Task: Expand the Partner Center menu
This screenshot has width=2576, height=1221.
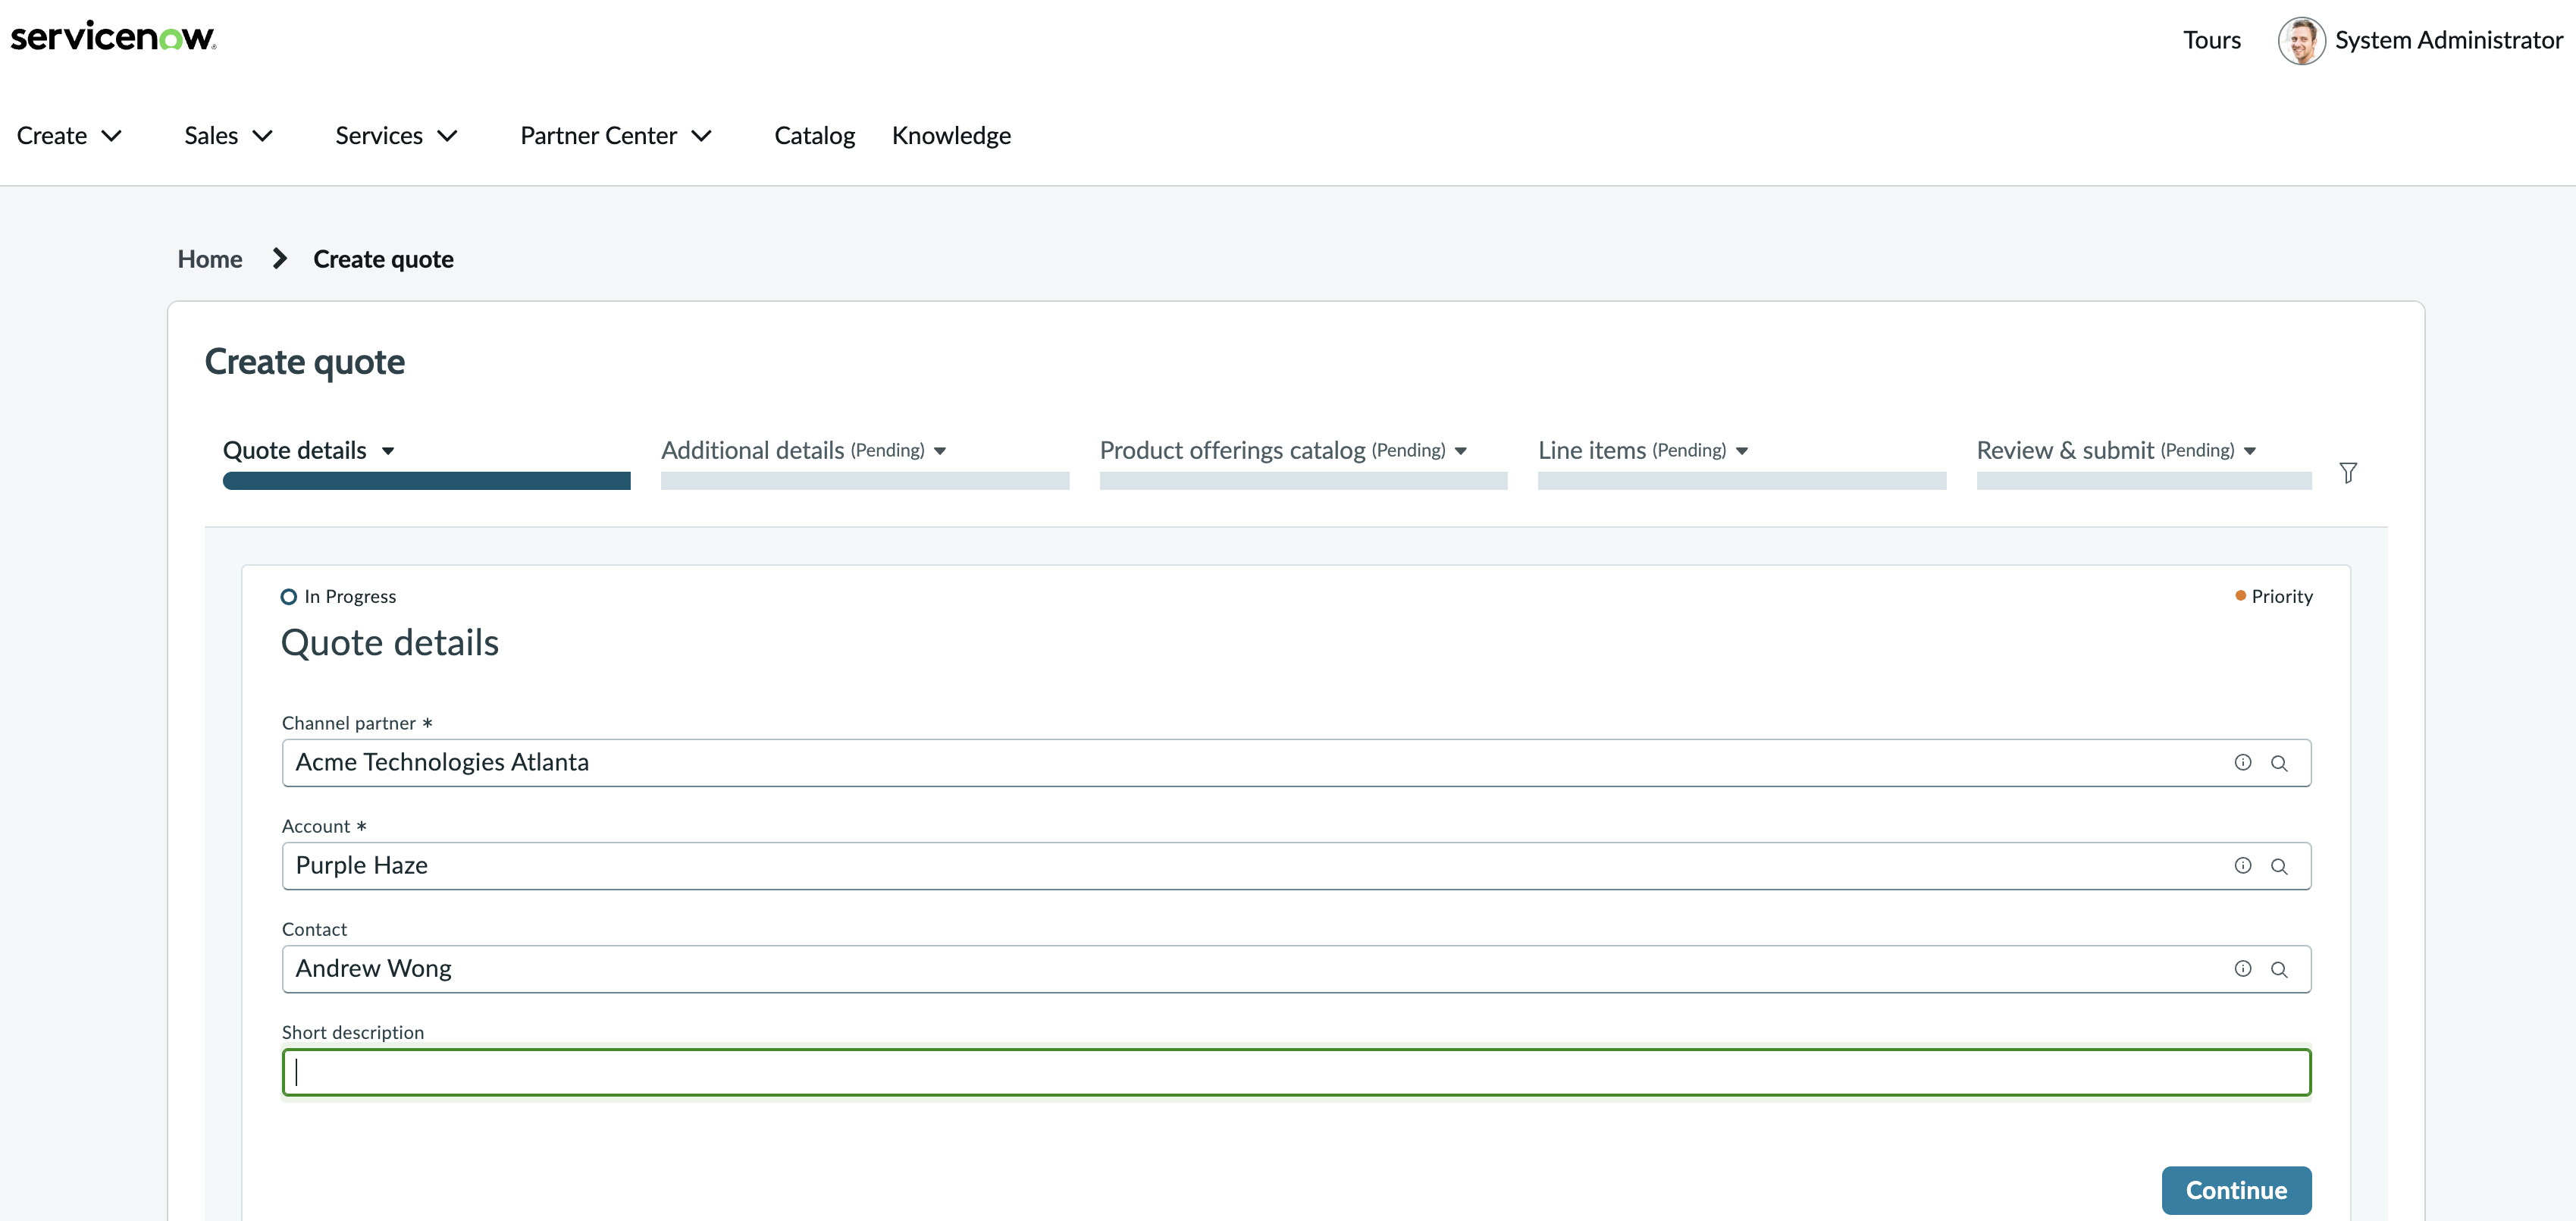Action: click(616, 136)
